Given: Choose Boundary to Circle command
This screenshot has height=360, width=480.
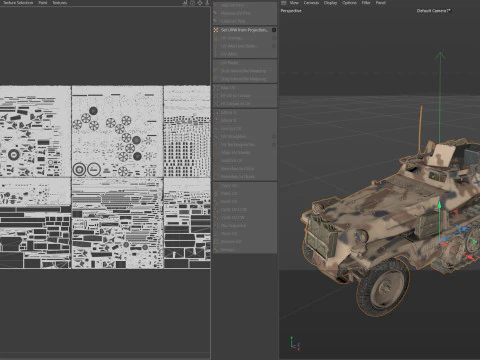Looking at the screenshot, I should click(x=245, y=169).
